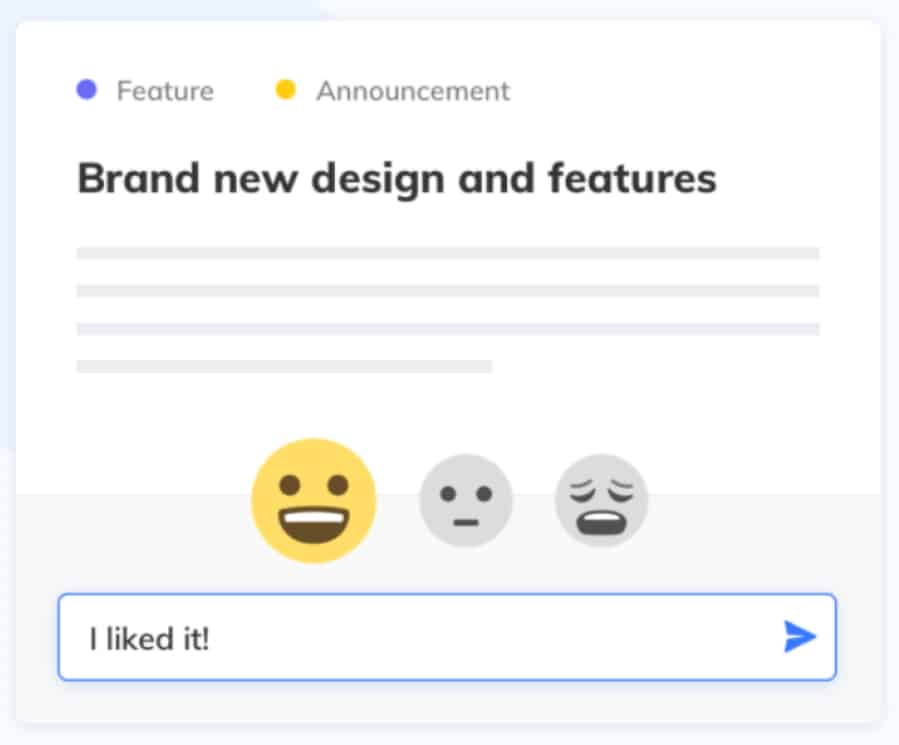Pick the weary sad emoji reaction

[x=601, y=500]
